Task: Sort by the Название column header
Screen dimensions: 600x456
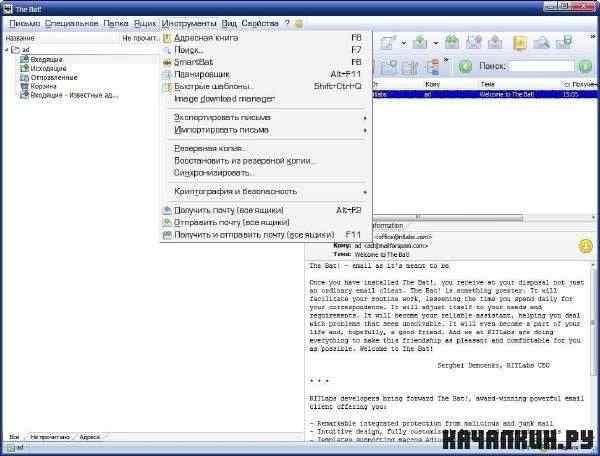Action: pyautogui.click(x=20, y=38)
